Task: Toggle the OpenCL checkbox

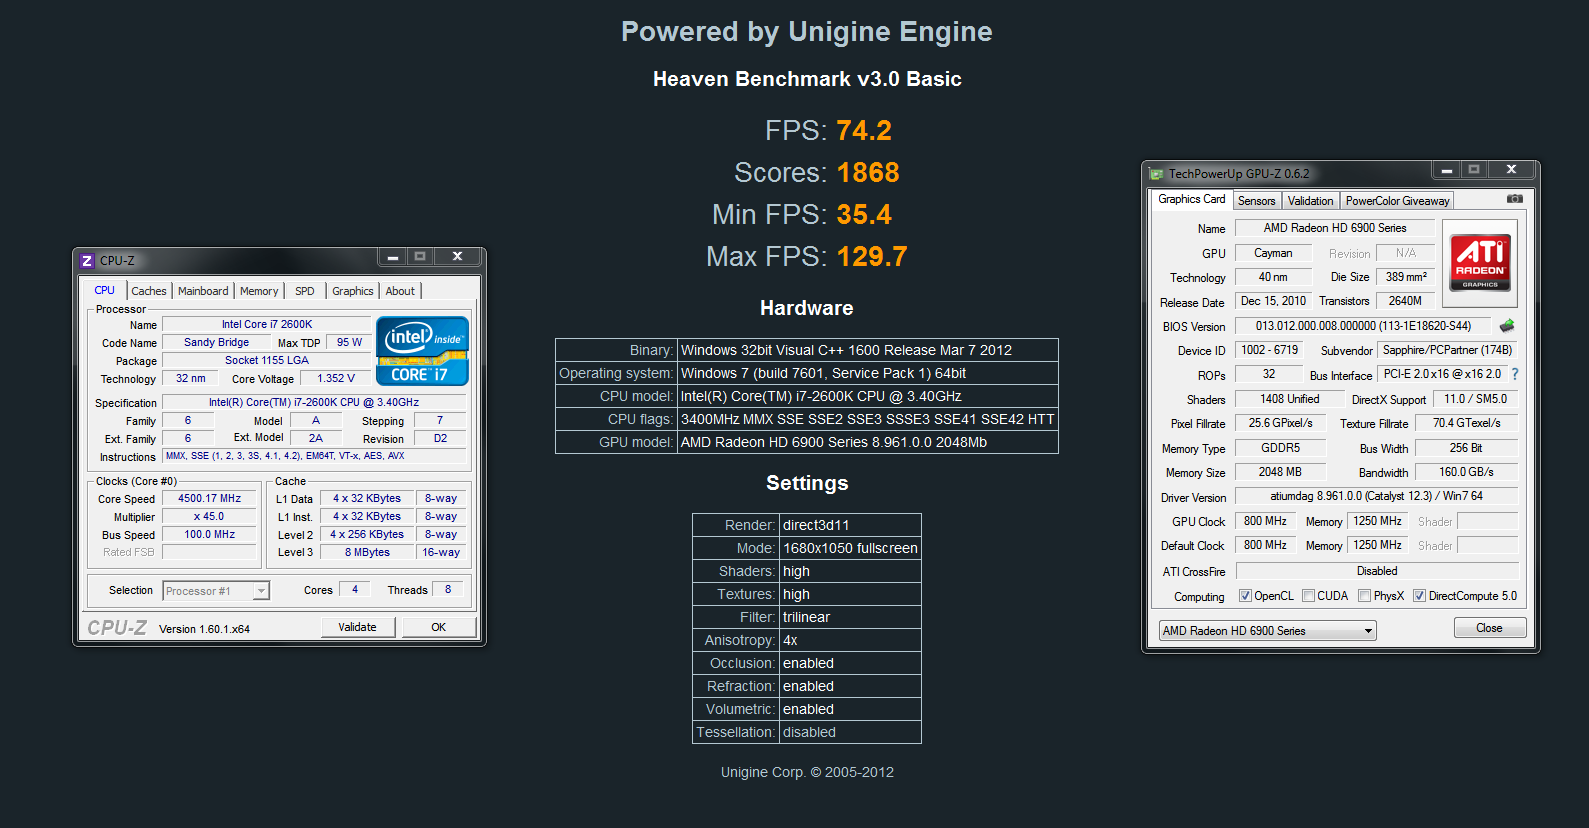Action: point(1245,596)
